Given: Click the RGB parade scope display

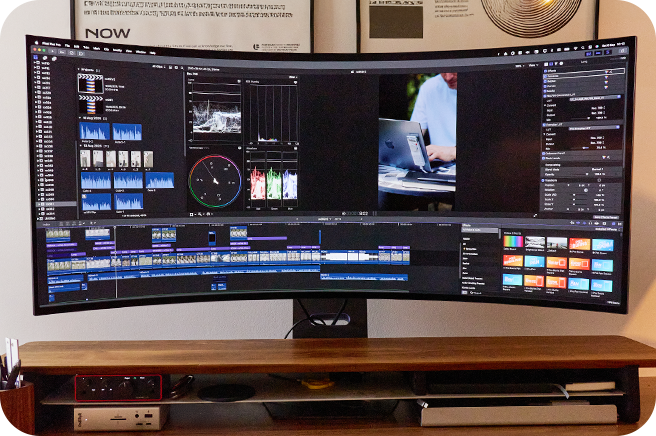Looking at the screenshot, I should click(272, 182).
